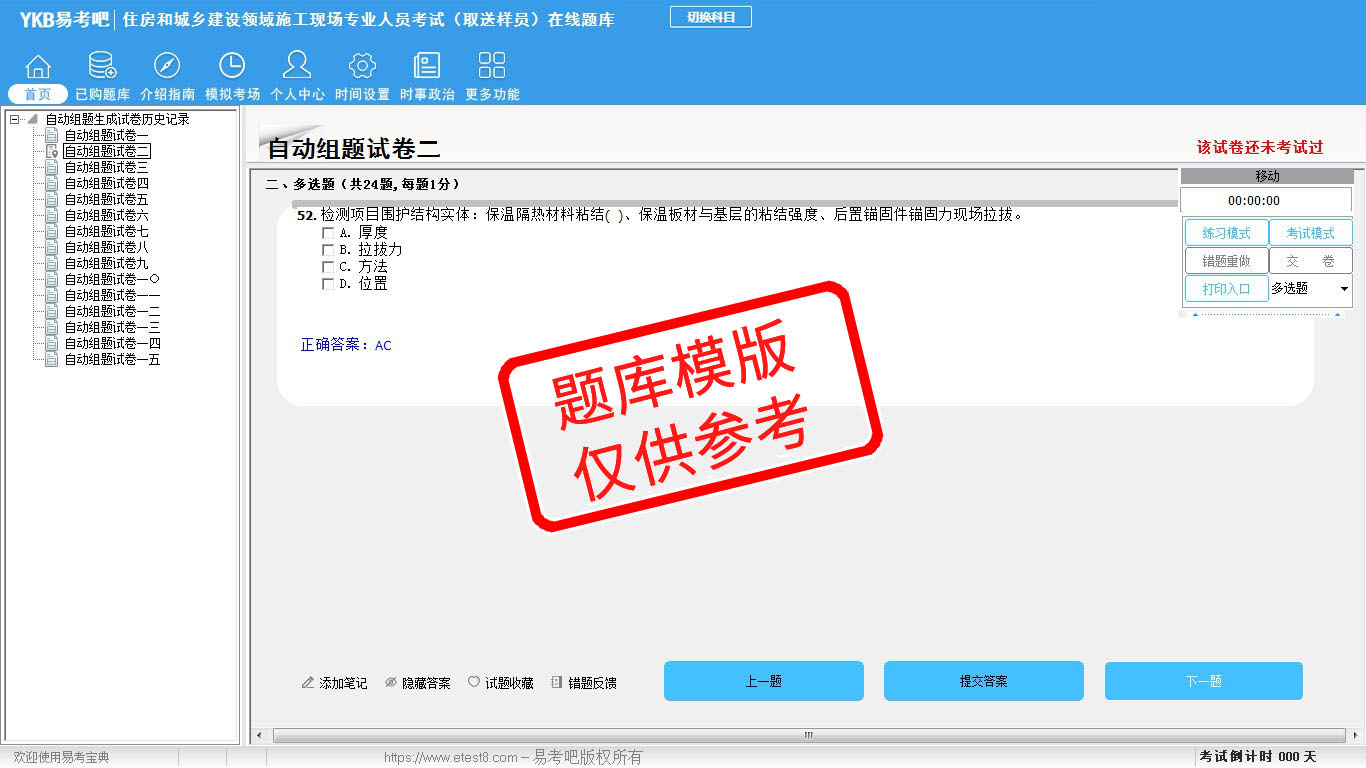Click the 添加笔记 pencil icon
The height and width of the screenshot is (768, 1366).
point(308,683)
